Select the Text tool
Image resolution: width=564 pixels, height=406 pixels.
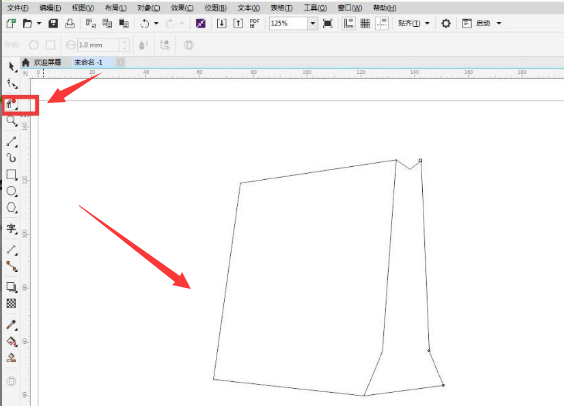pyautogui.click(x=12, y=229)
